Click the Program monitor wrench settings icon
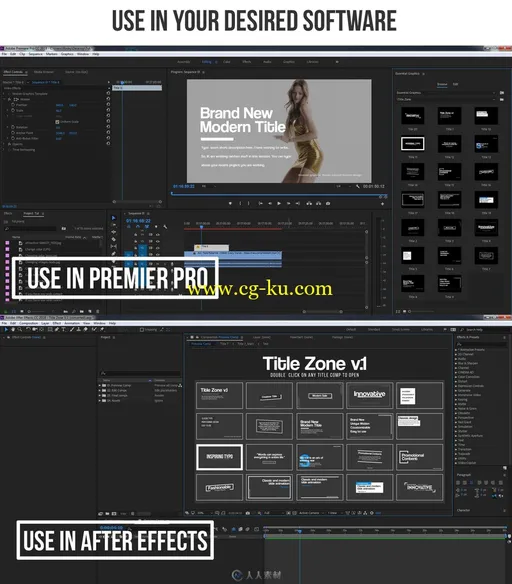512x584 pixels. tap(358, 186)
